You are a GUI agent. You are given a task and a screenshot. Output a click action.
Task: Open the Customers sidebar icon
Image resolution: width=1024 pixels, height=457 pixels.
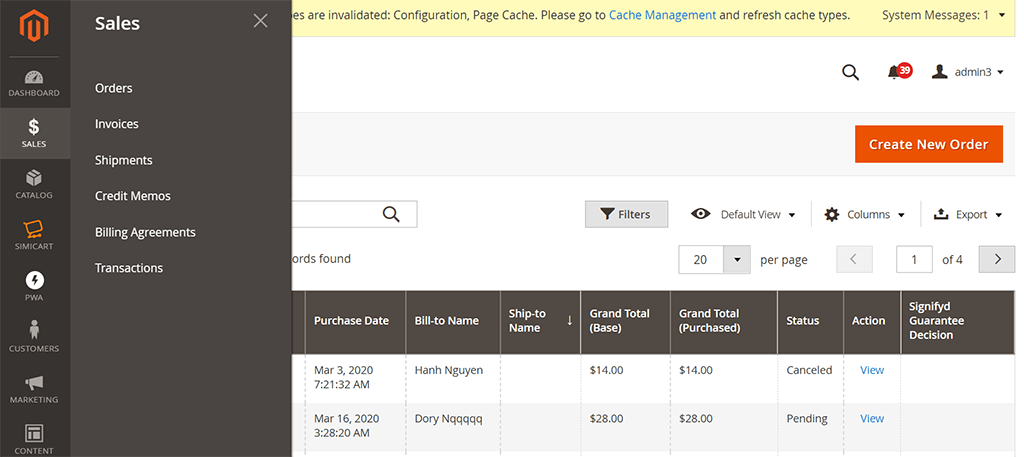tap(34, 337)
